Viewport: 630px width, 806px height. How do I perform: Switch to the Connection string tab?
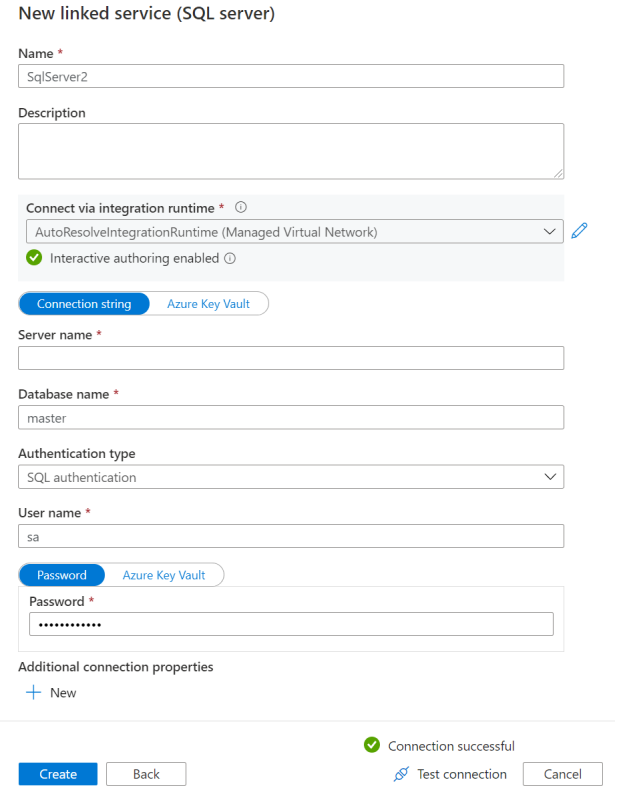(84, 303)
